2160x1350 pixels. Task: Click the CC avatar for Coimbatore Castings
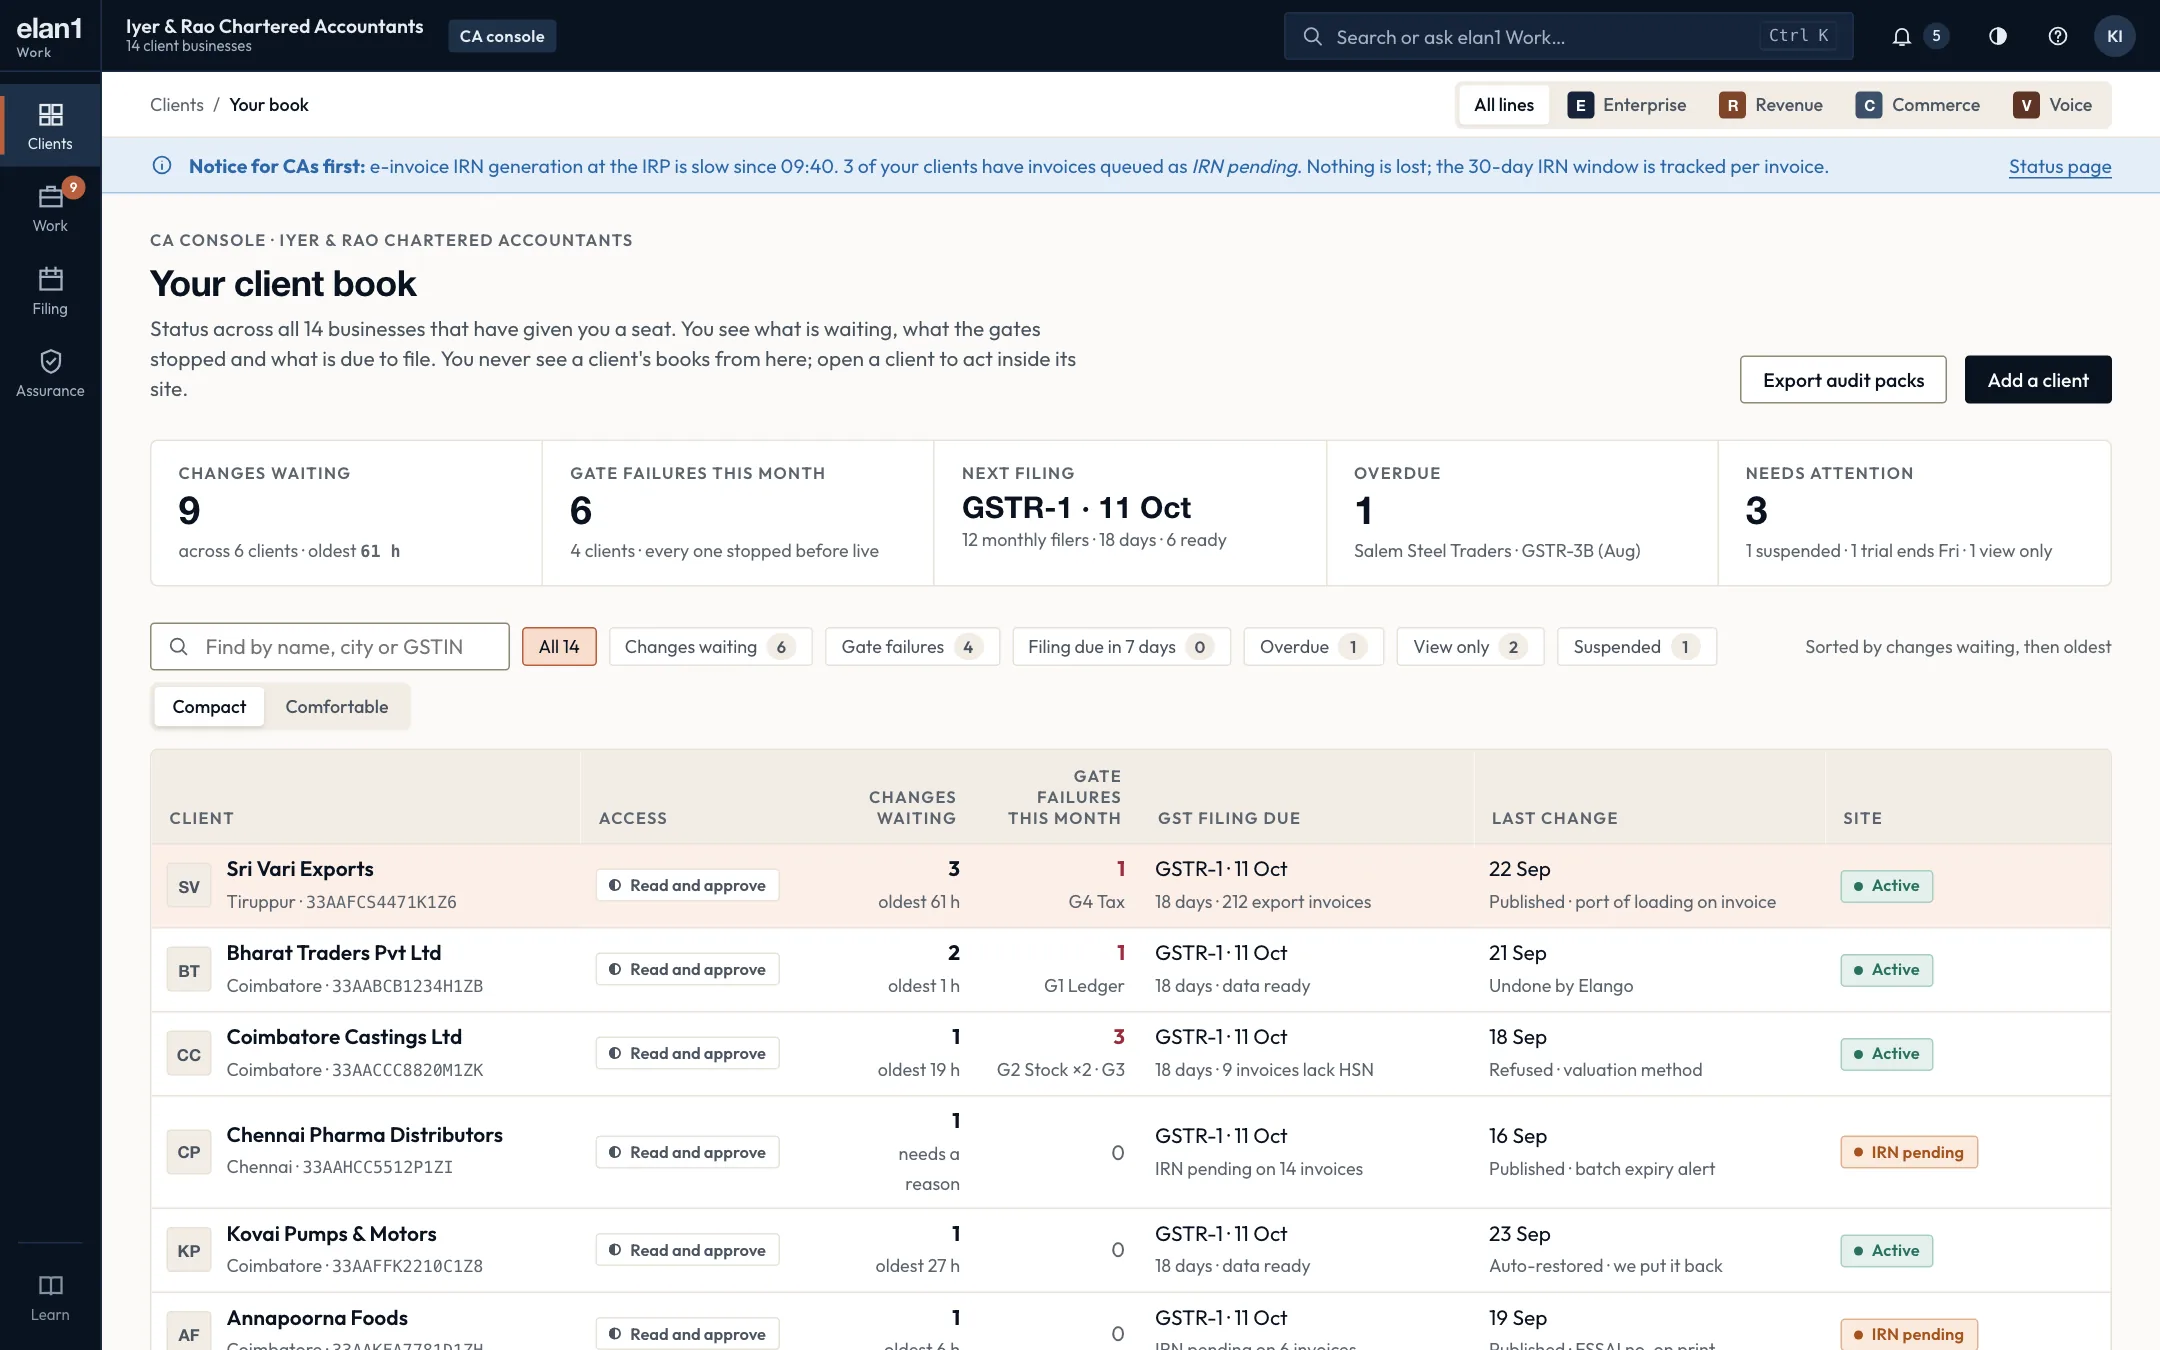click(x=189, y=1054)
